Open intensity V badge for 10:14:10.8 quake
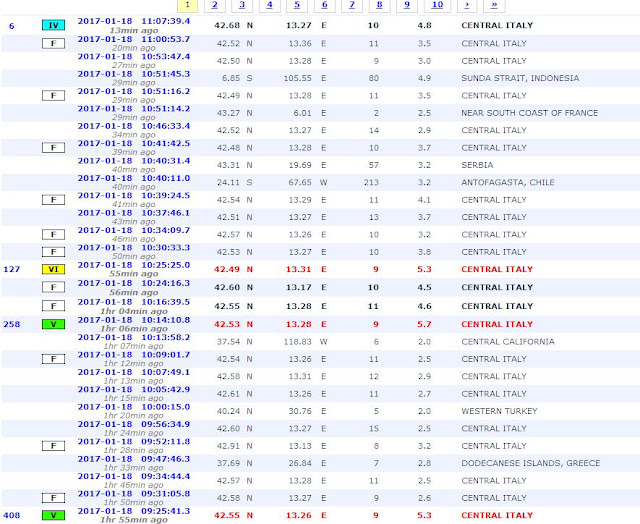Image resolution: width=640 pixels, height=524 pixels. pyautogui.click(x=53, y=324)
